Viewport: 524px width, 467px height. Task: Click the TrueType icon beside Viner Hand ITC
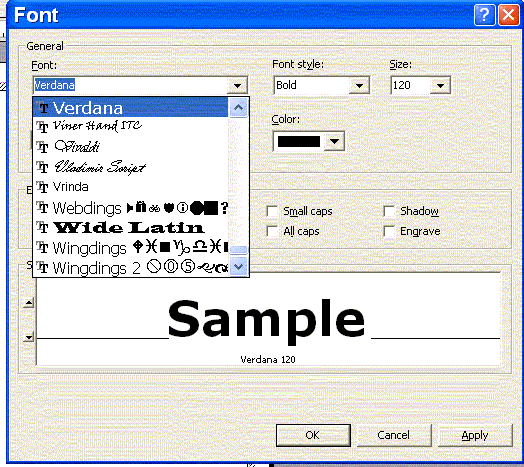click(x=42, y=127)
